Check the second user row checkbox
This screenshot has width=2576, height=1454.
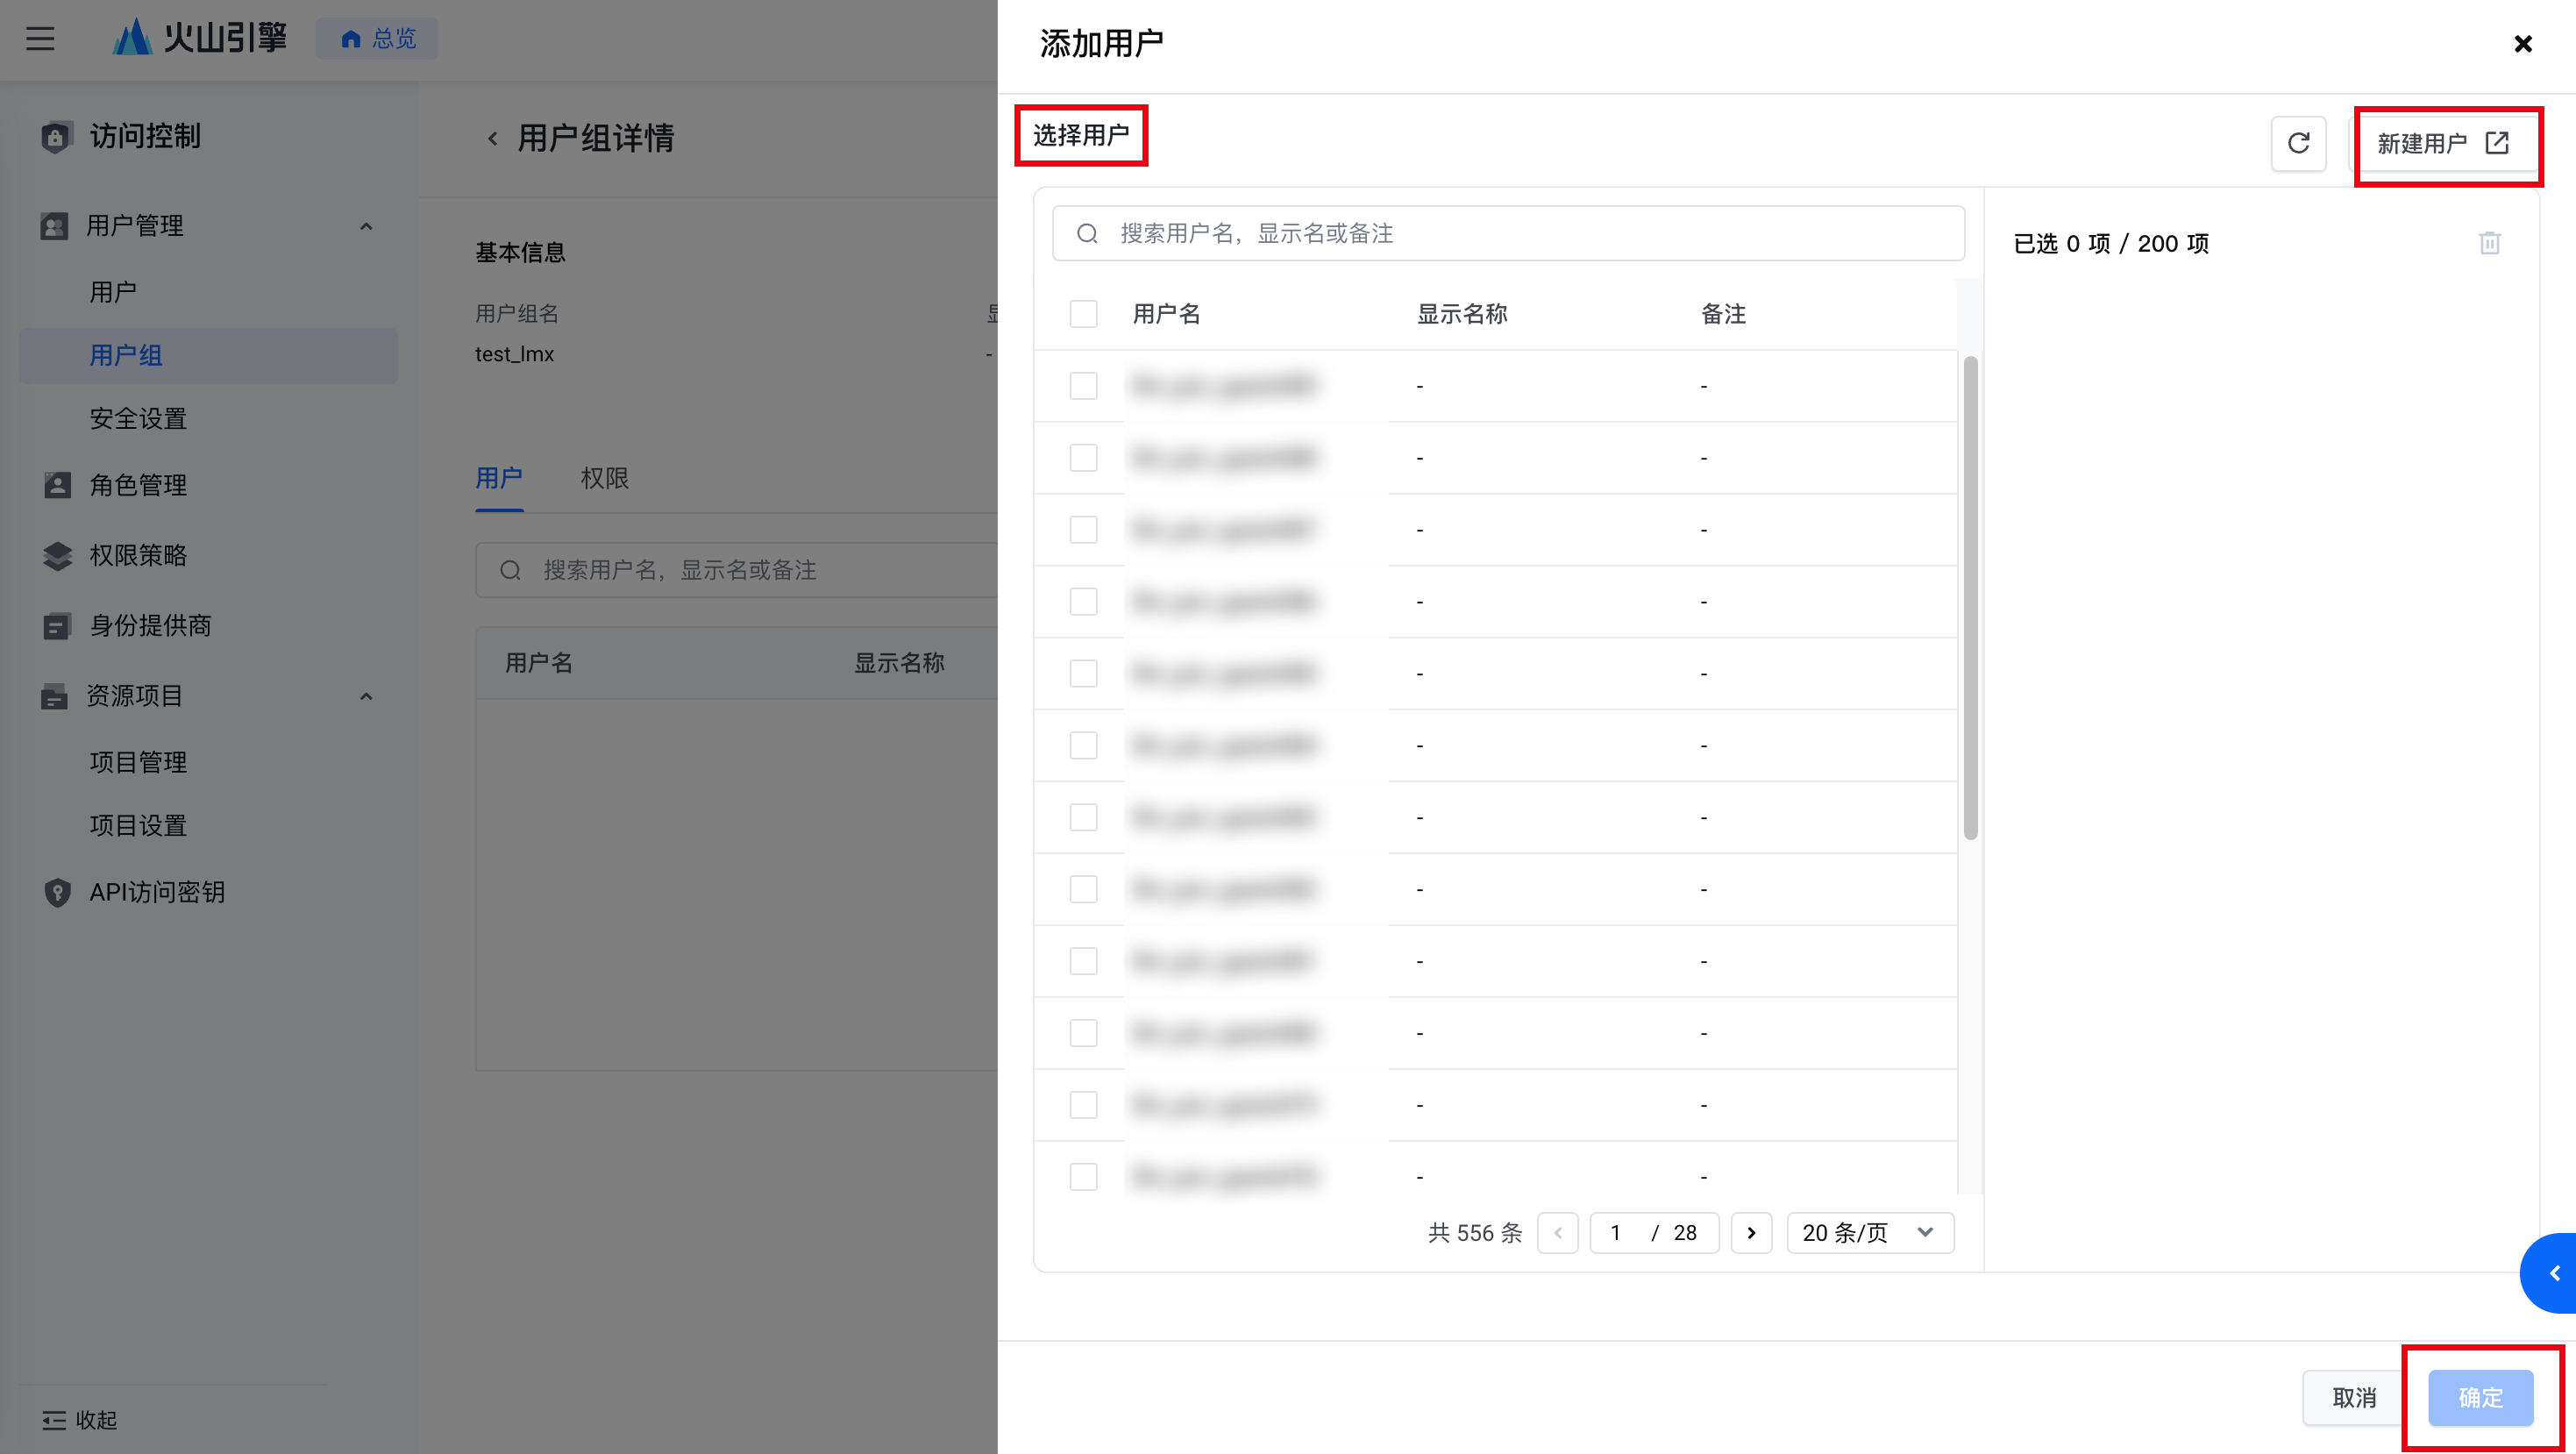(x=1083, y=458)
